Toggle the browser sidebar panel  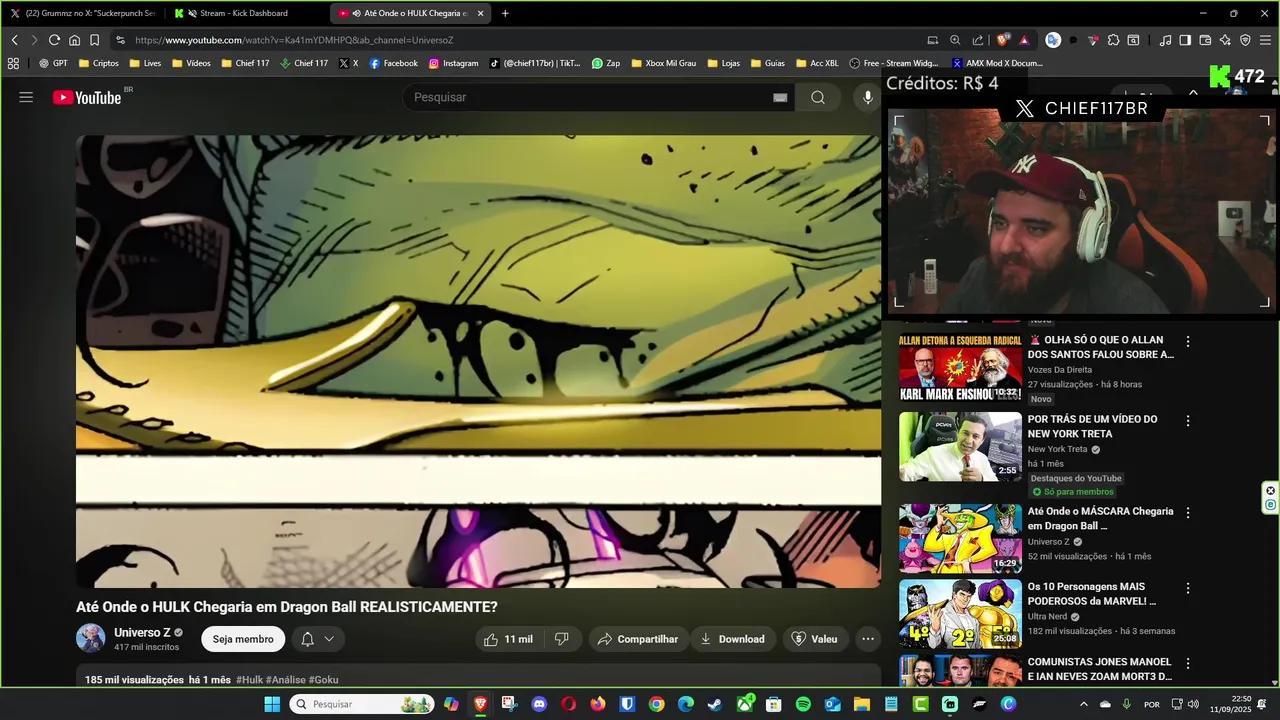[1185, 40]
